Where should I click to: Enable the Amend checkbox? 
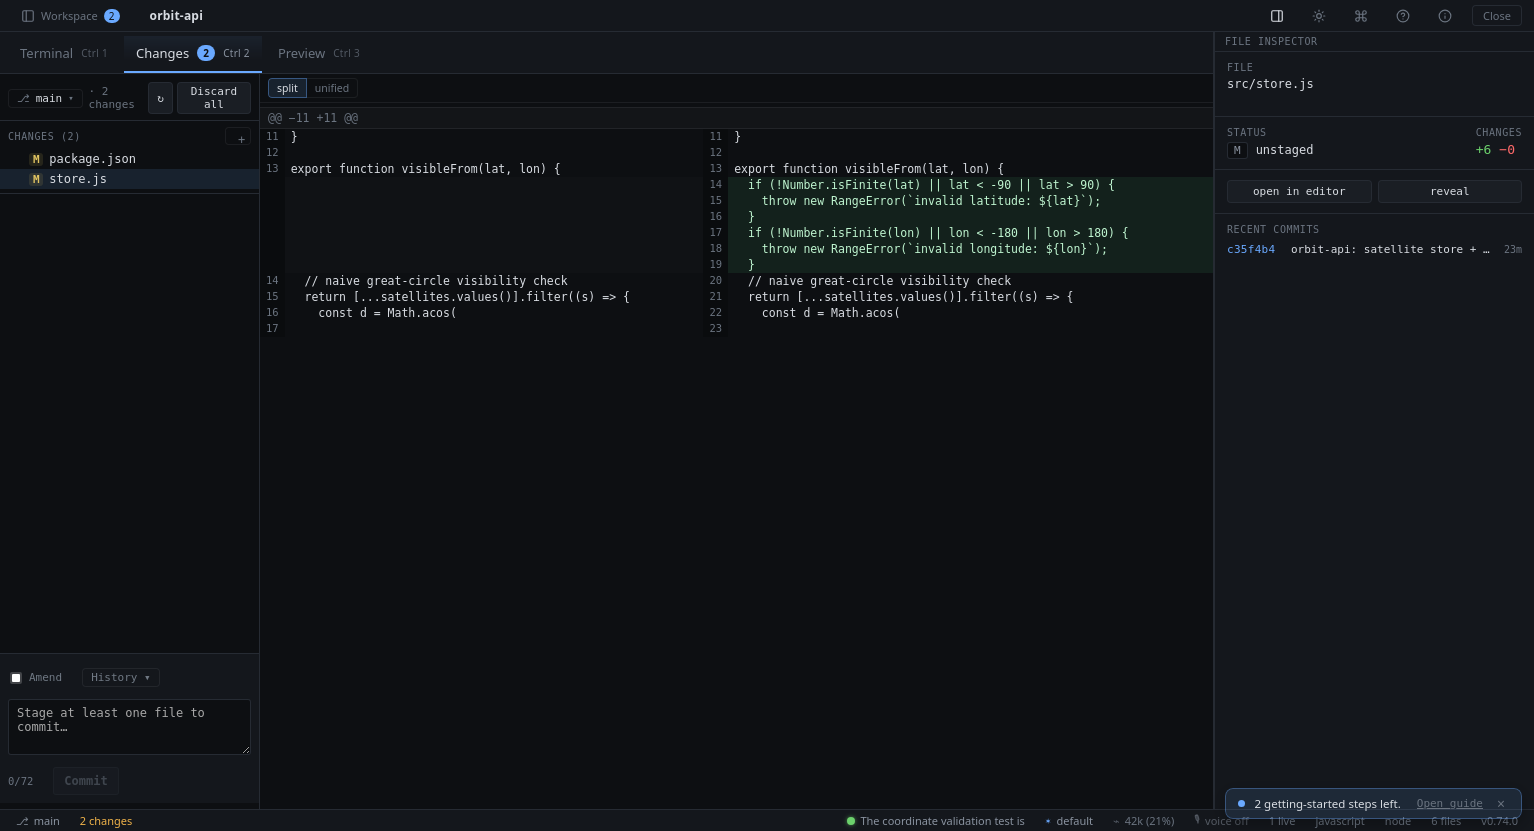point(16,678)
